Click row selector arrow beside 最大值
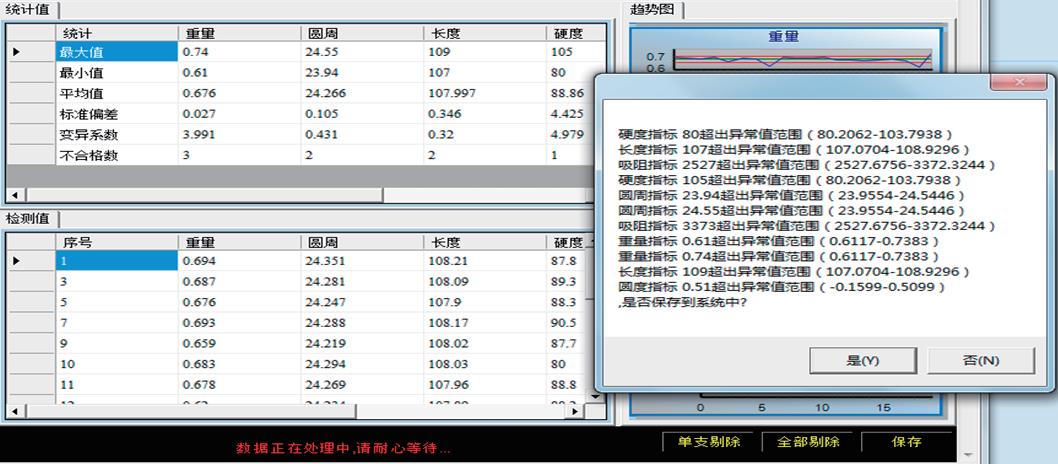 (15, 51)
